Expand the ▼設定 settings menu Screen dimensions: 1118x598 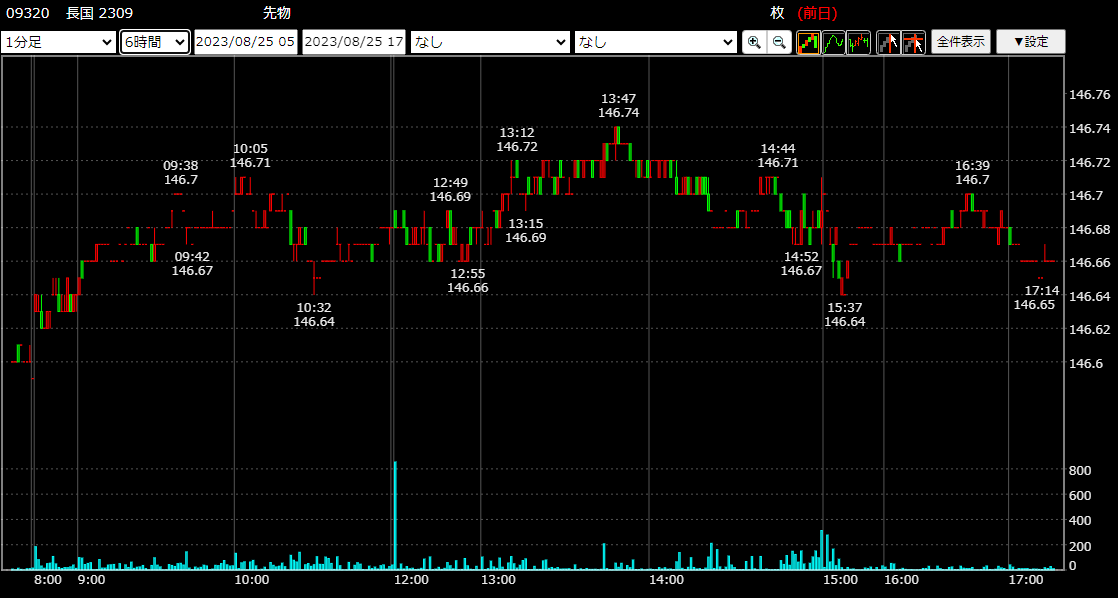pyautogui.click(x=1031, y=42)
